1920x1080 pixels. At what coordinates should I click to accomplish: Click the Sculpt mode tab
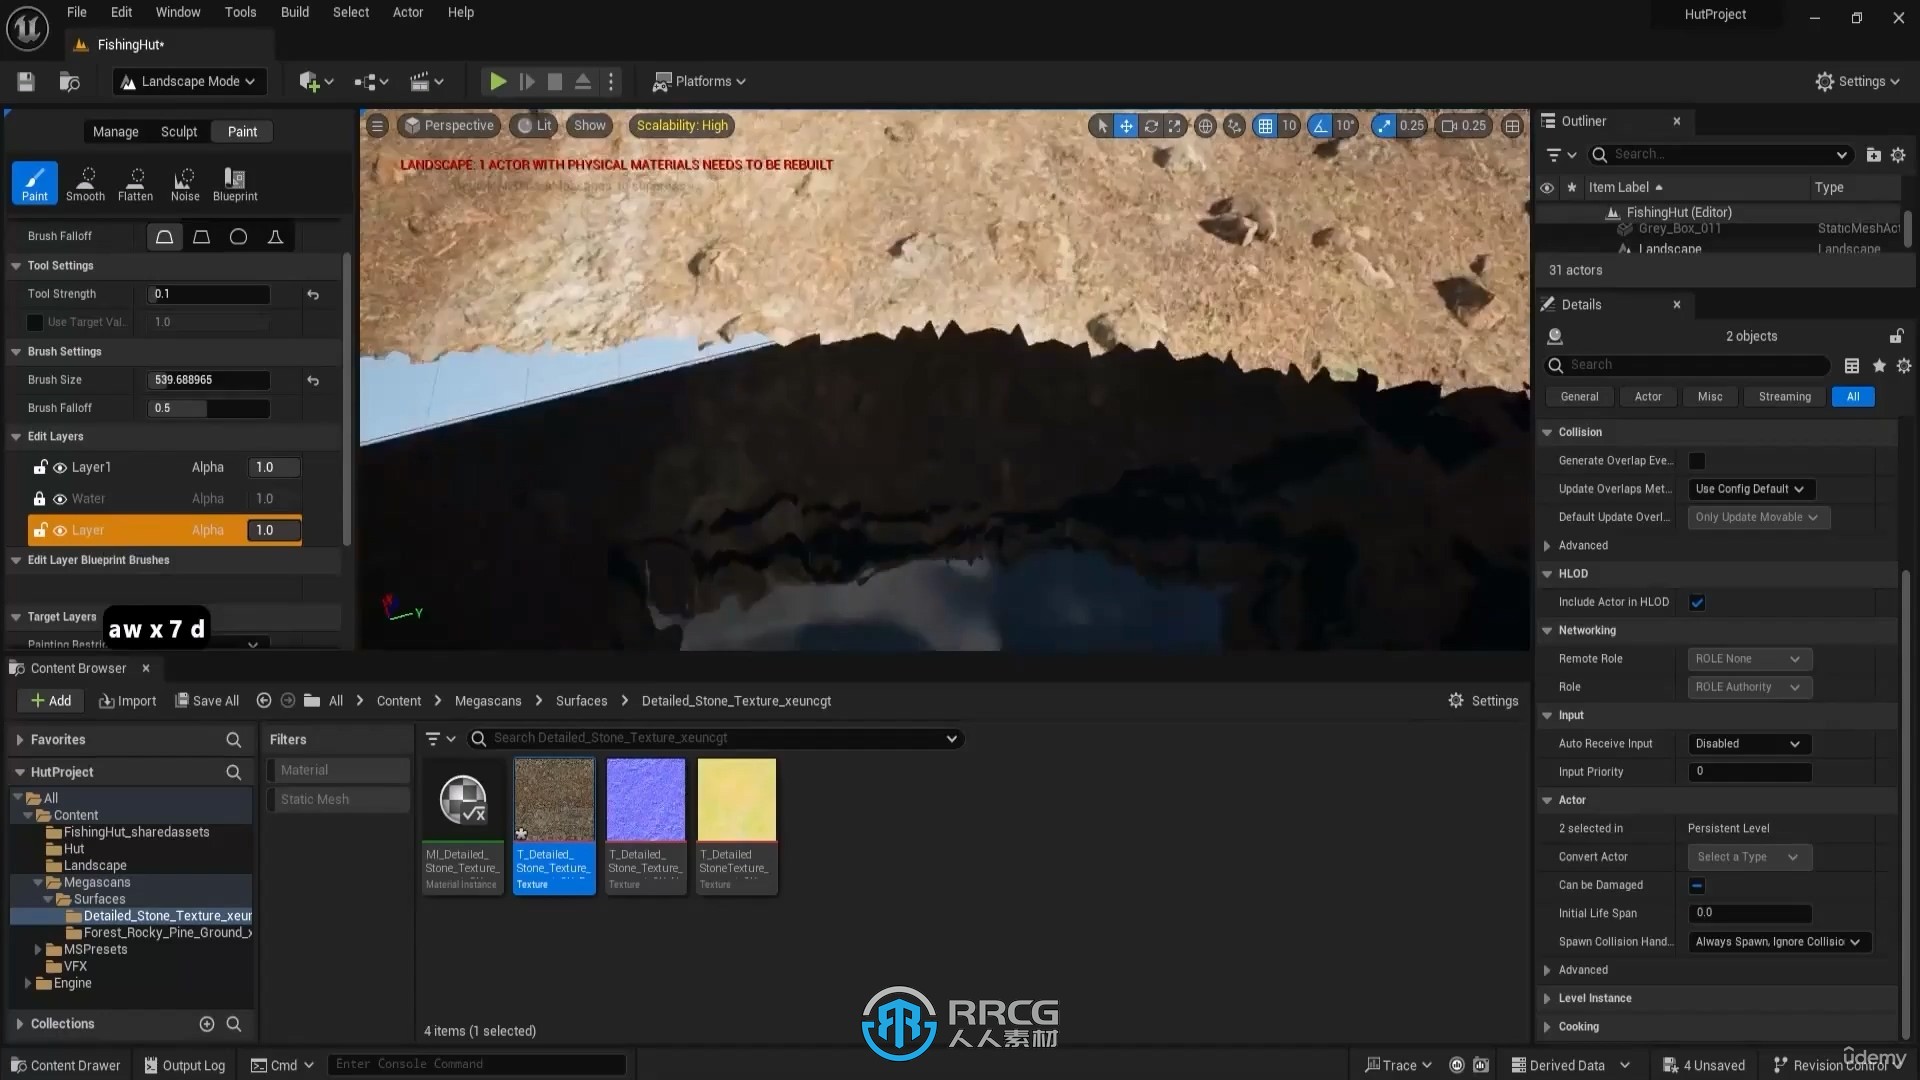178,129
